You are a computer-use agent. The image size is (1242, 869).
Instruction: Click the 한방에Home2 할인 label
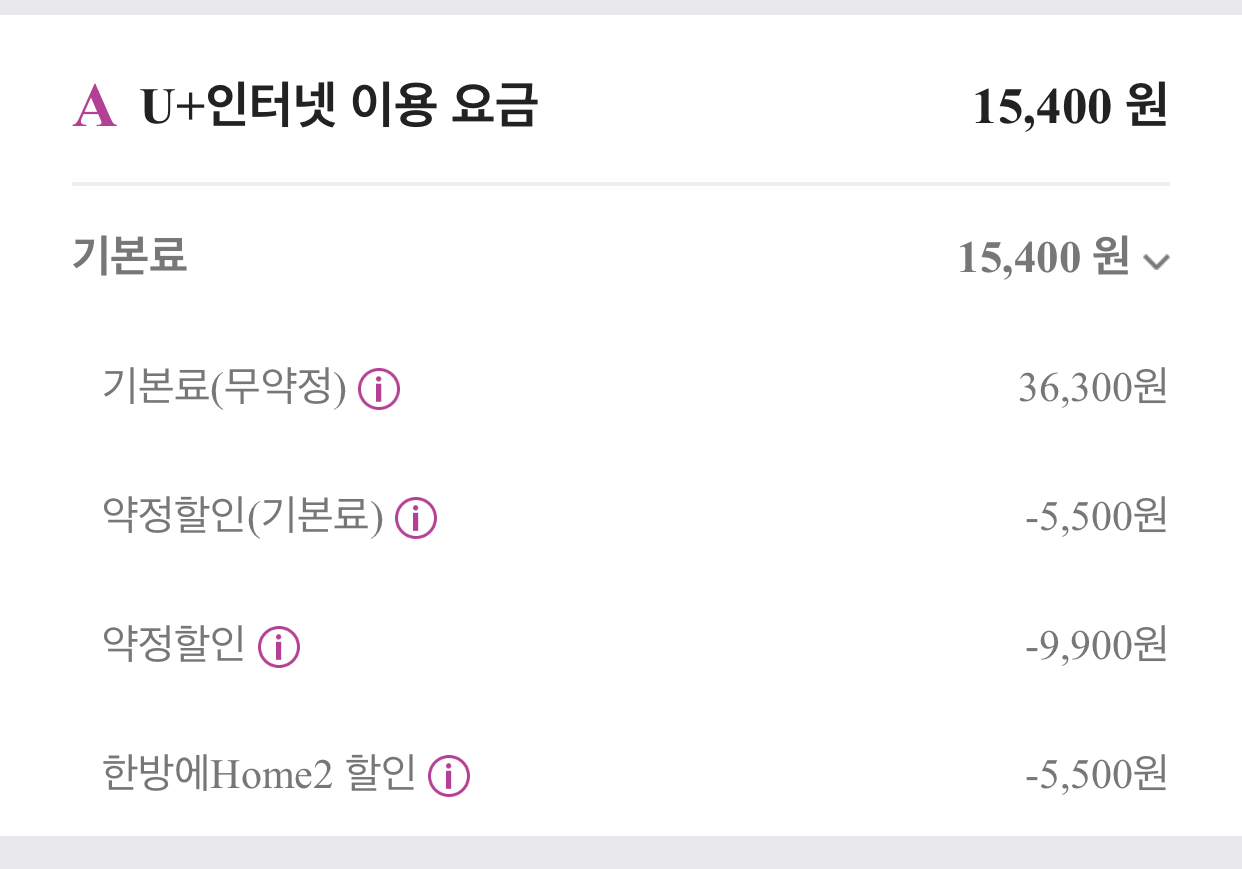(259, 775)
